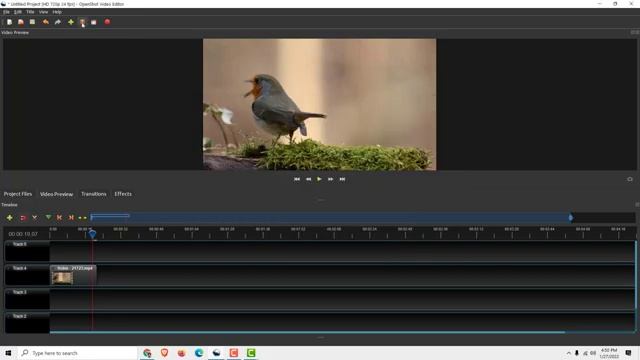
Task: Switch to the Transitions tab
Action: [x=93, y=194]
